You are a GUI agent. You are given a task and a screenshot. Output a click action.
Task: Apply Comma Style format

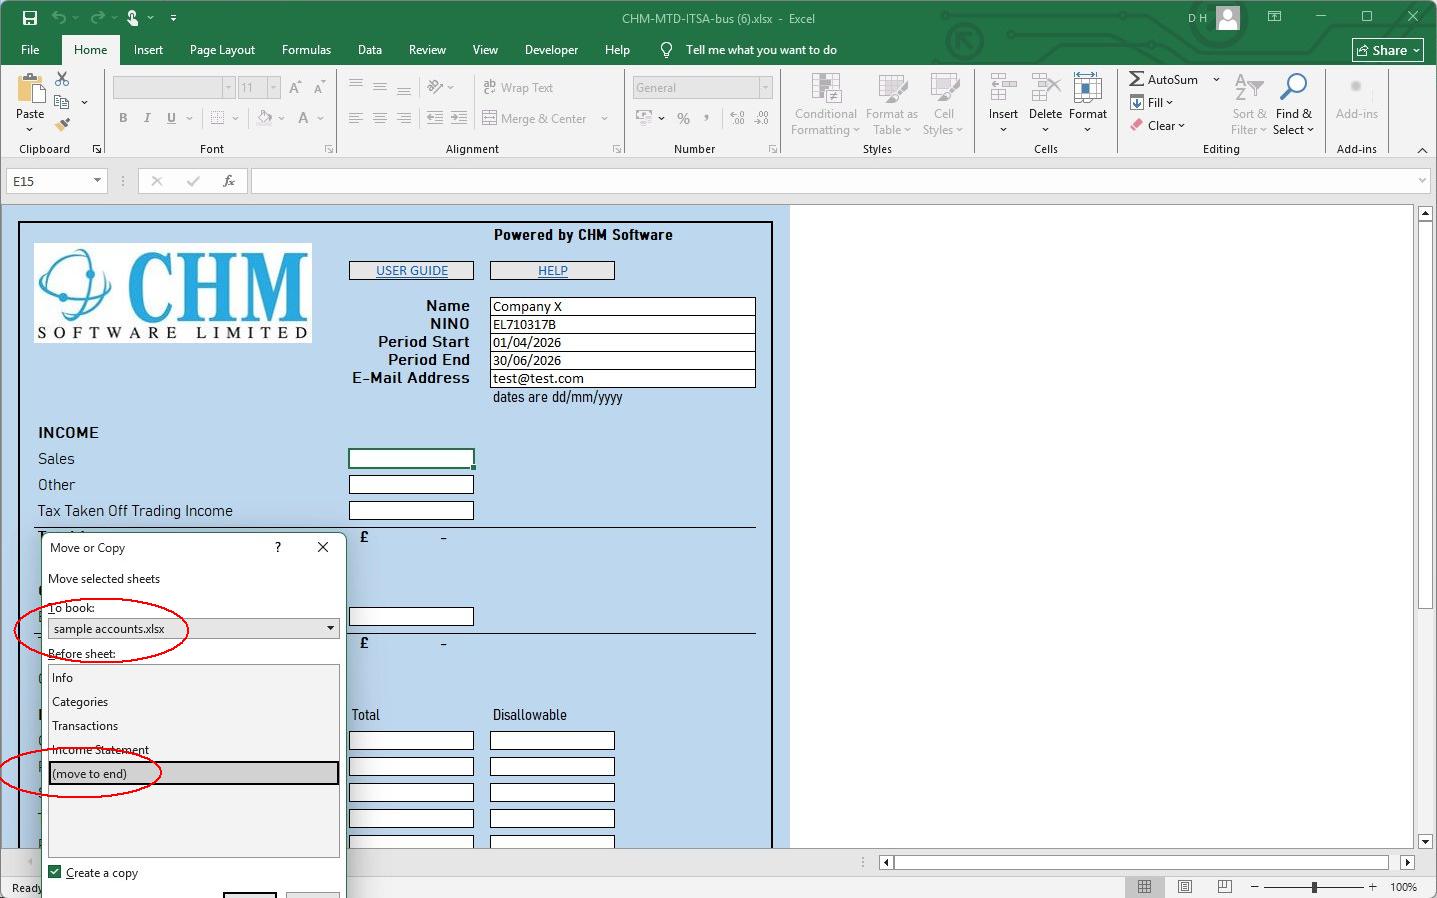tap(707, 118)
